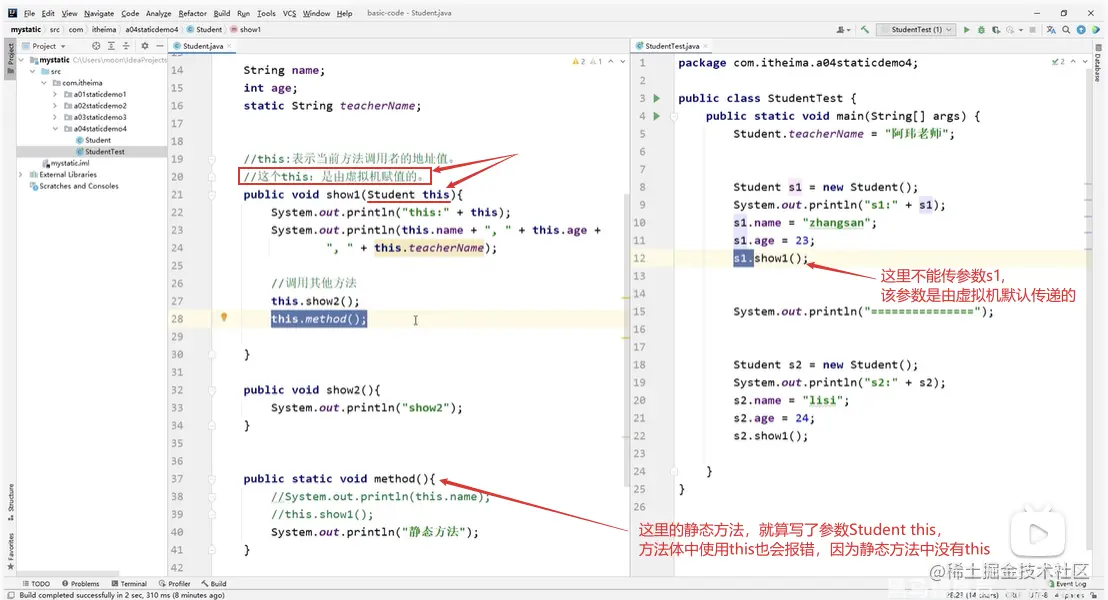This screenshot has width=1108, height=600.
Task: Open the Refactor menu
Action: click(x=192, y=13)
